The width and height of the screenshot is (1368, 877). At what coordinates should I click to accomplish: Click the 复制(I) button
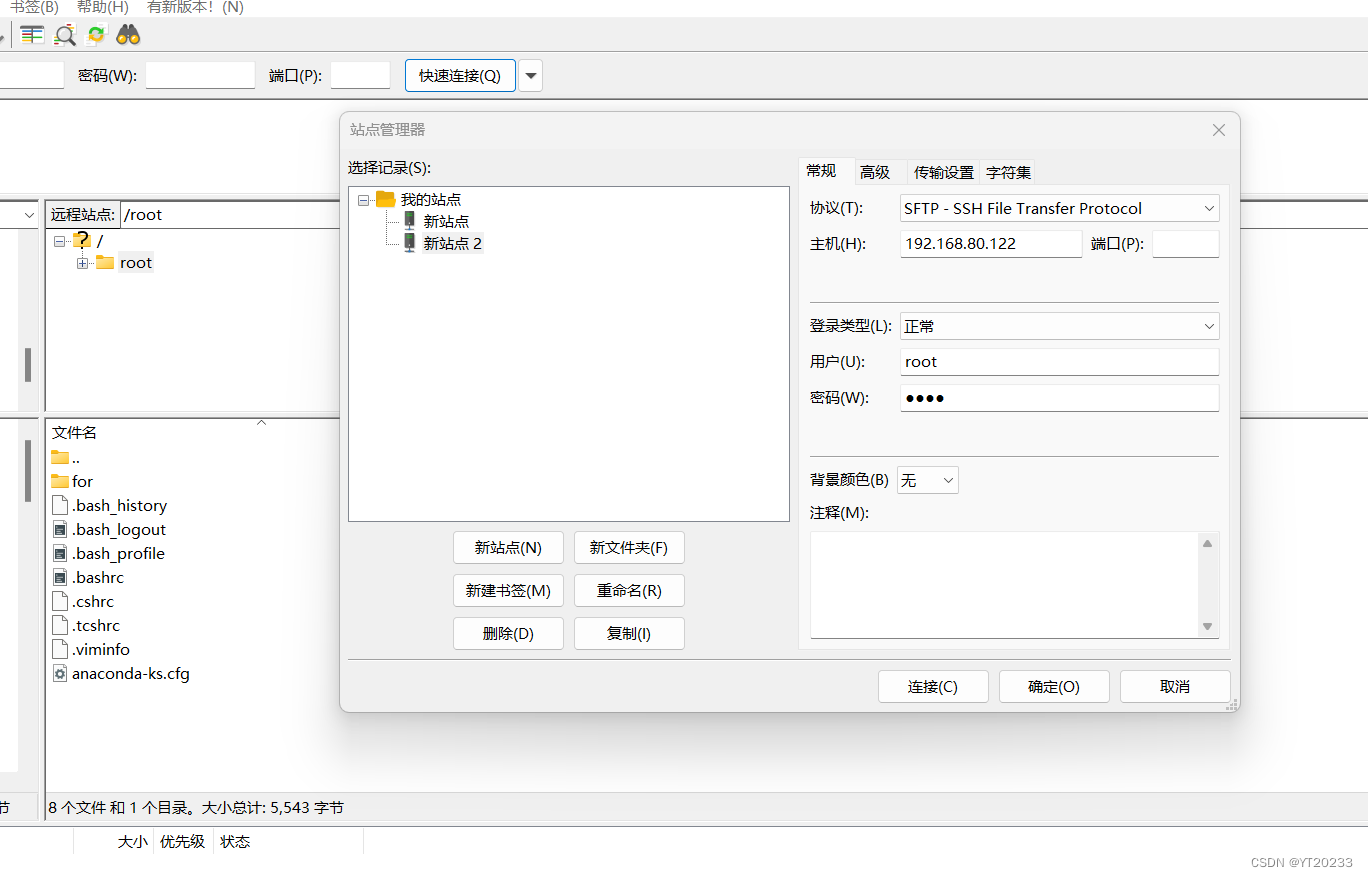(x=629, y=634)
